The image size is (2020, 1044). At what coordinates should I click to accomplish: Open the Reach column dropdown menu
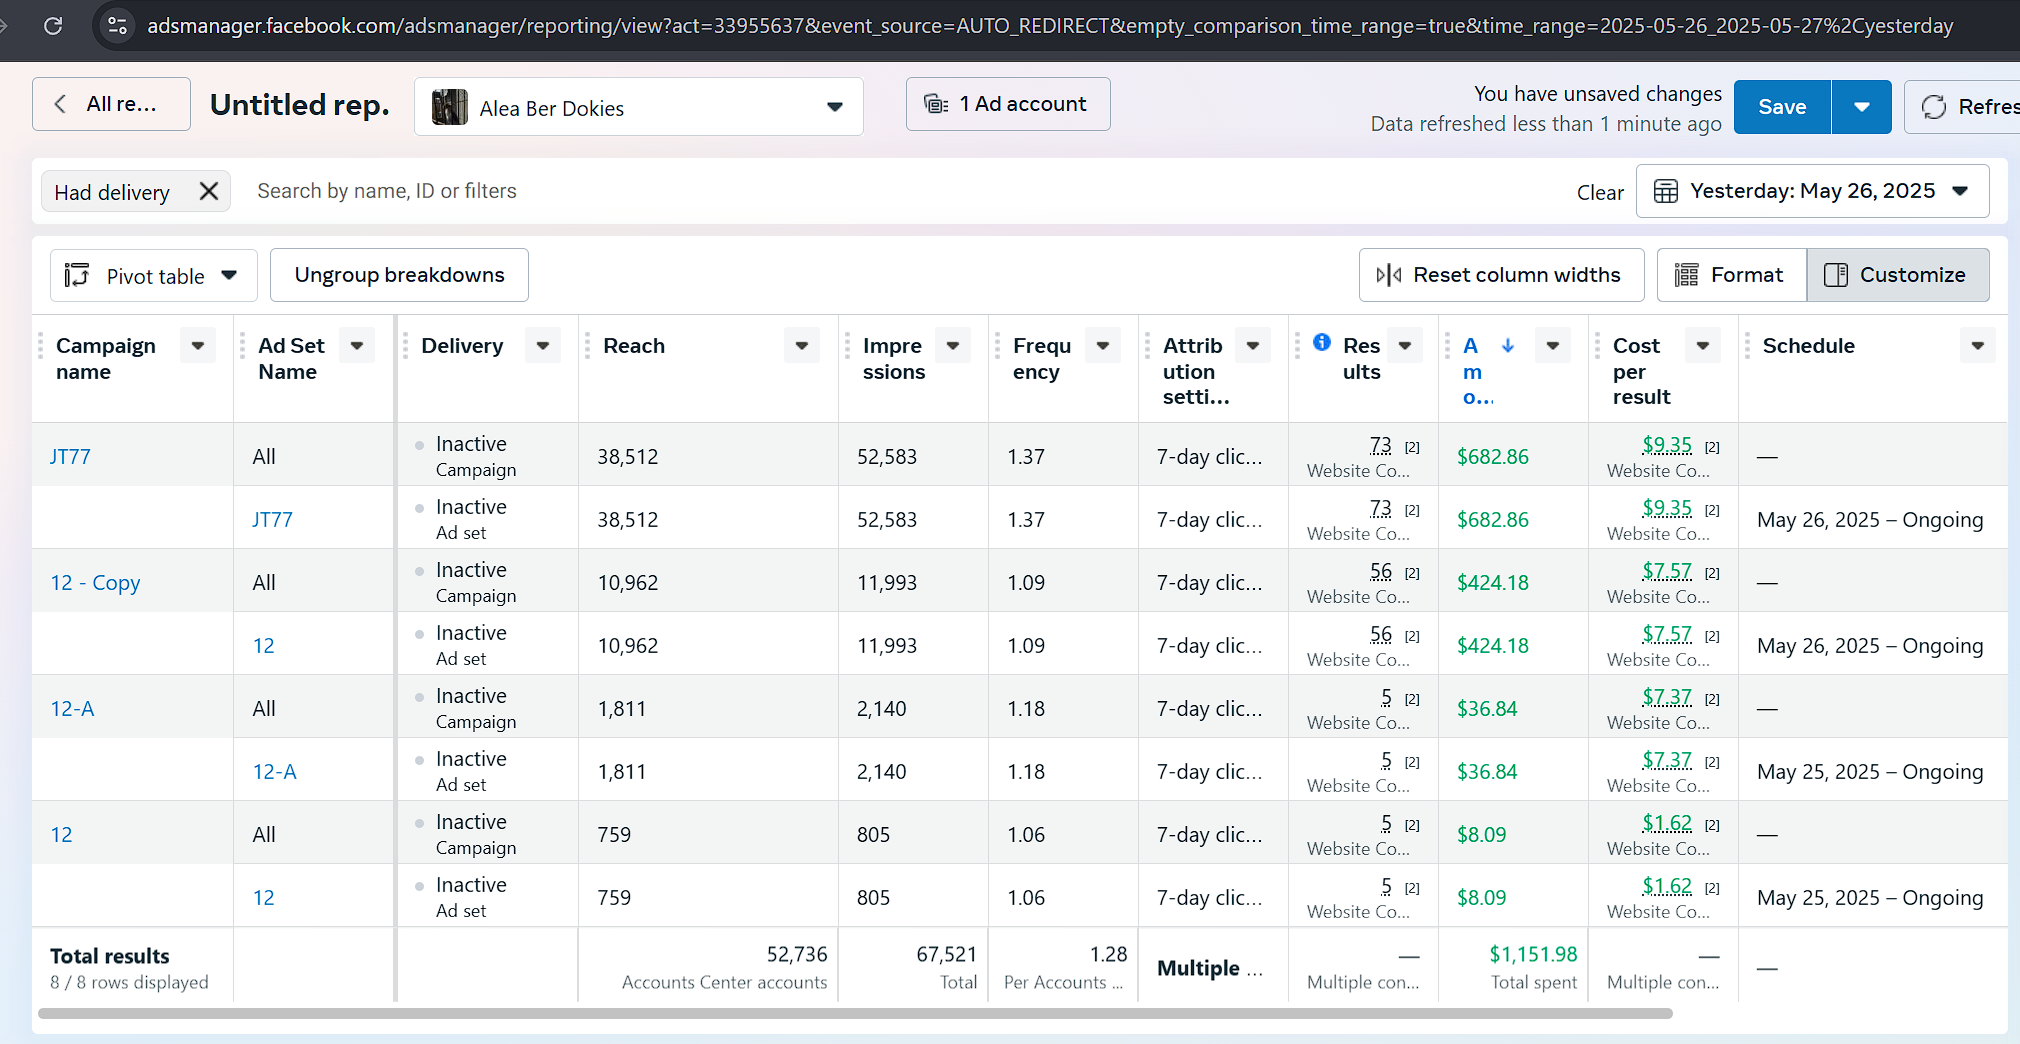click(802, 346)
